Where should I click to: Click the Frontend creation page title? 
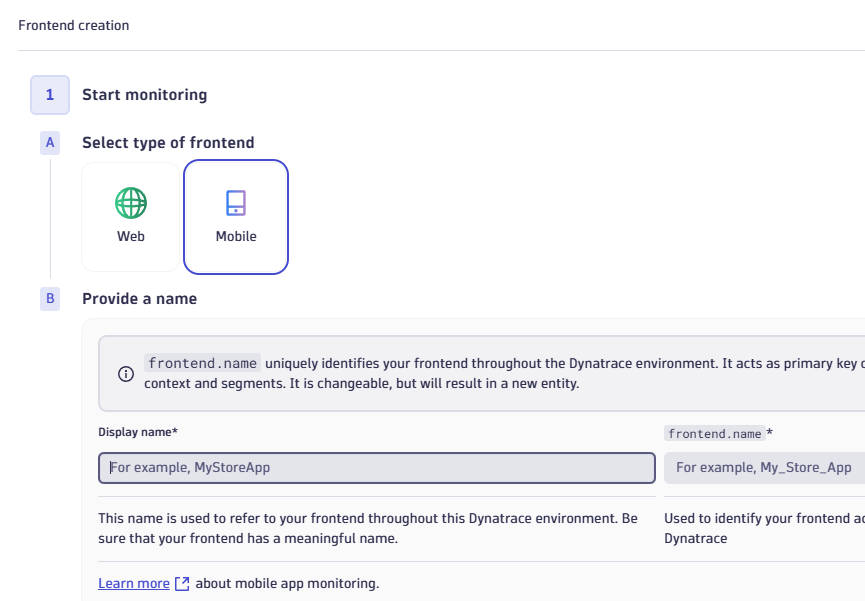point(74,25)
